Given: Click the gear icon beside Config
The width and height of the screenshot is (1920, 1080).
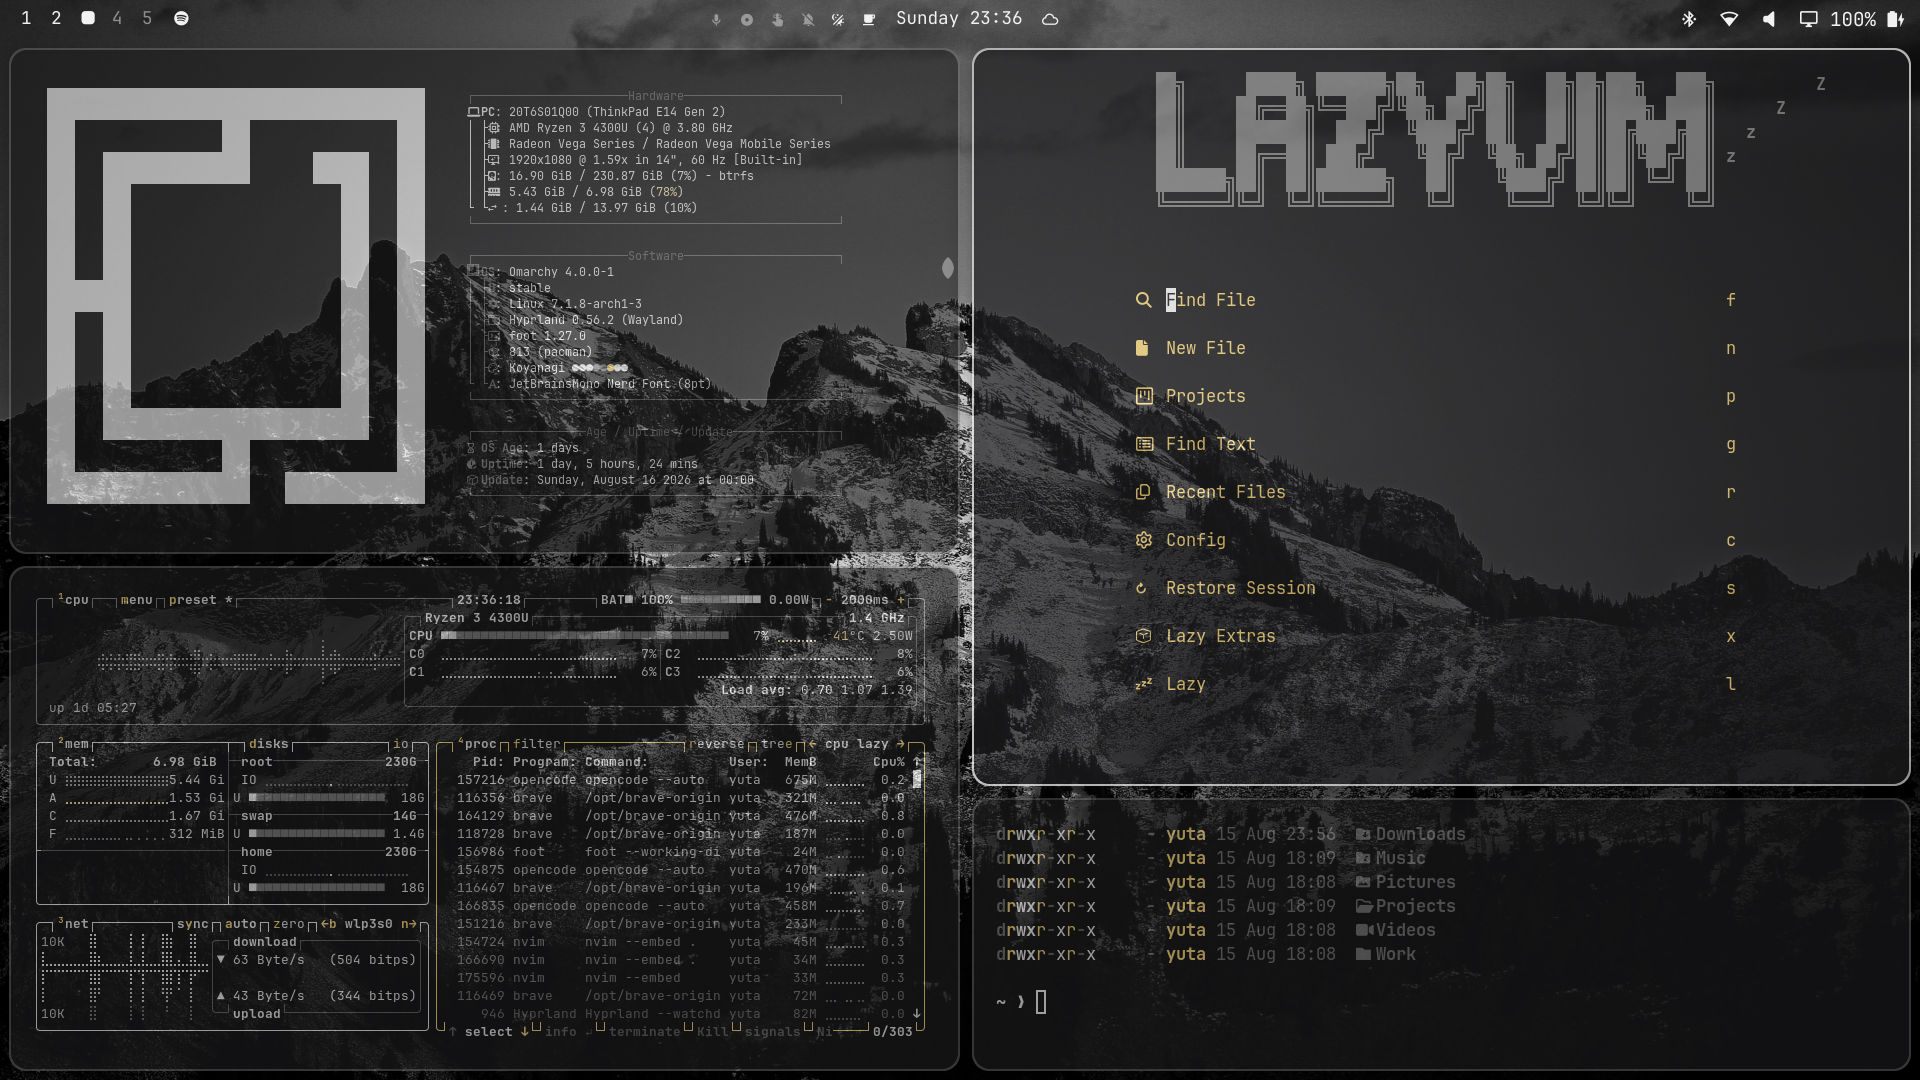Looking at the screenshot, I should coord(1143,540).
